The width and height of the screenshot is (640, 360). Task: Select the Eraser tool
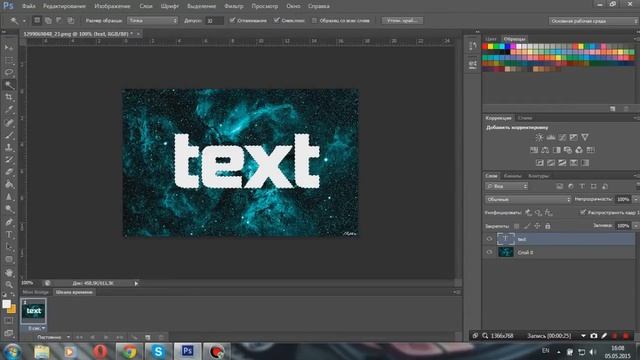[9, 172]
